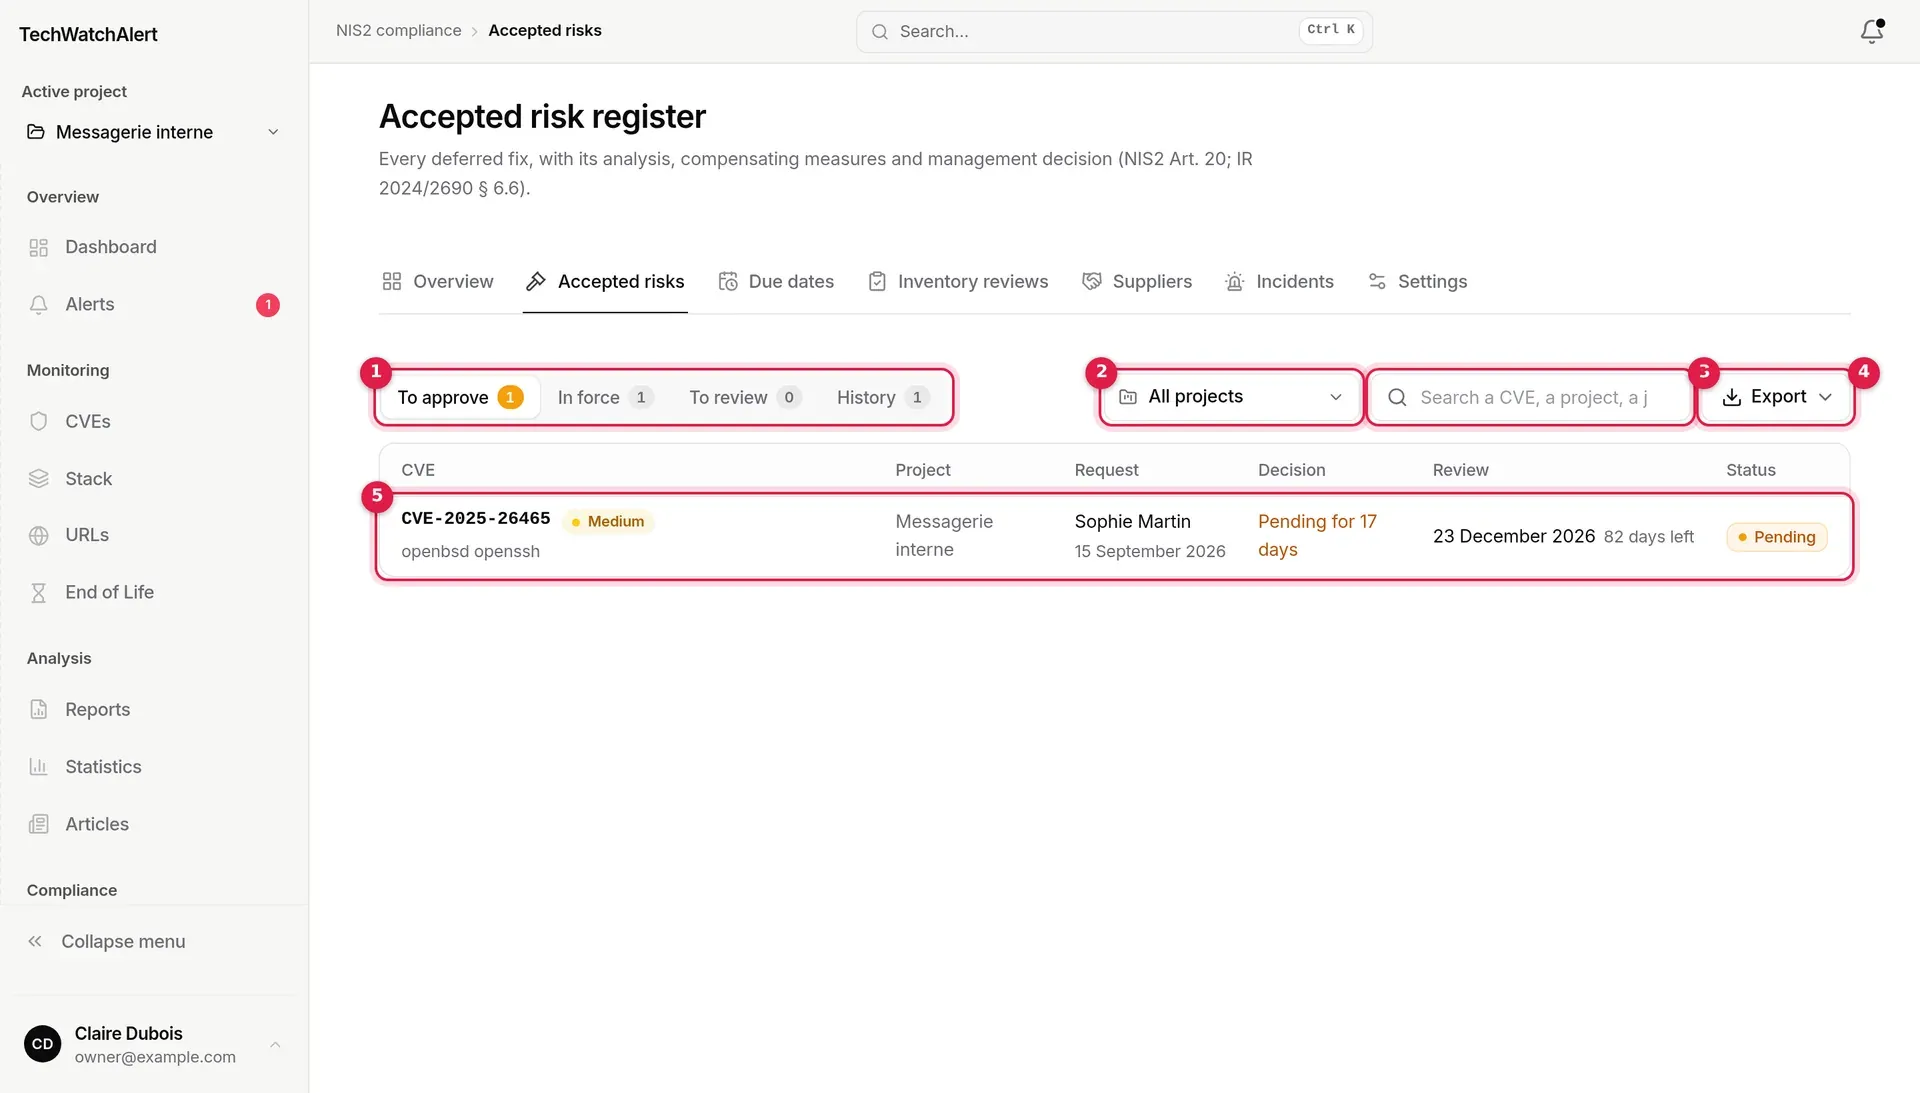Screen dimensions: 1920x1093
Task: Select the In force filter
Action: coord(604,397)
